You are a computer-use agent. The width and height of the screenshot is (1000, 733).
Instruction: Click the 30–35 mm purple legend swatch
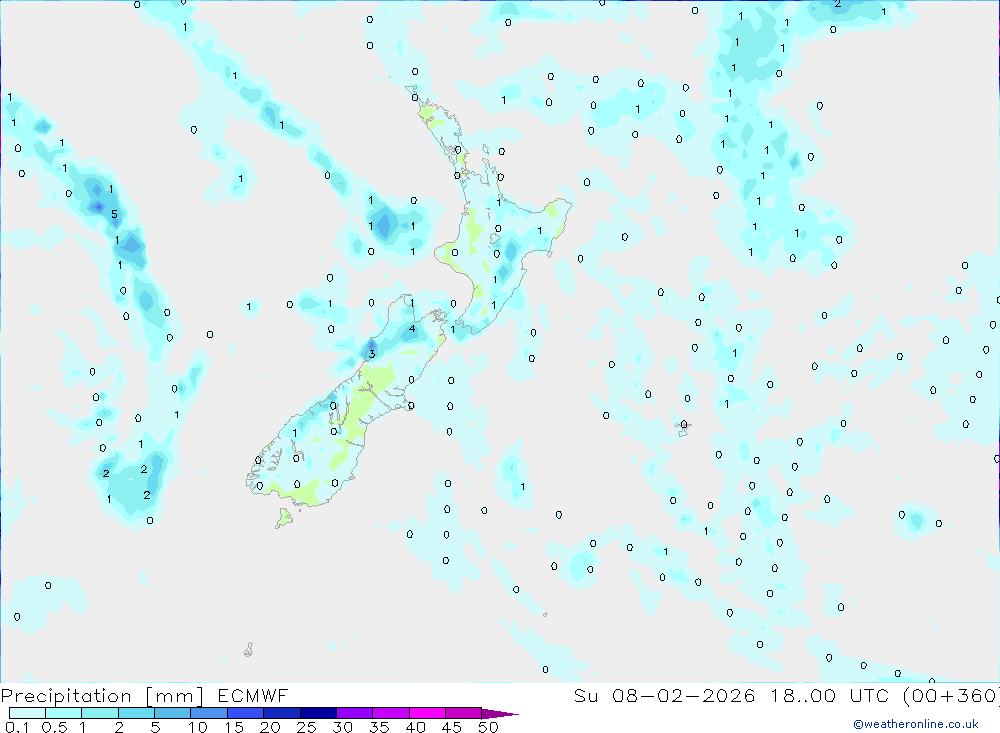point(355,713)
